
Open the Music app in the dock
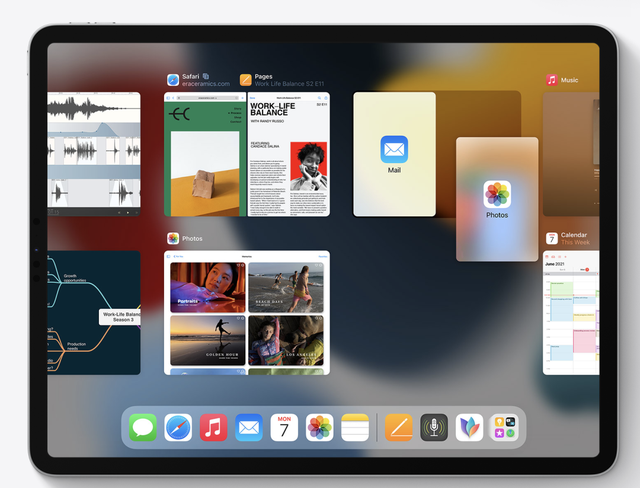(213, 427)
